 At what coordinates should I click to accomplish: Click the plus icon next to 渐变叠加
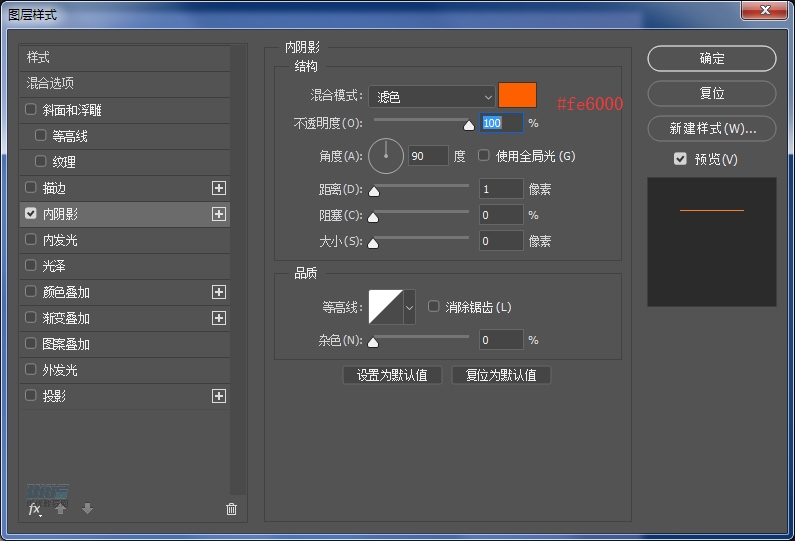tap(219, 318)
